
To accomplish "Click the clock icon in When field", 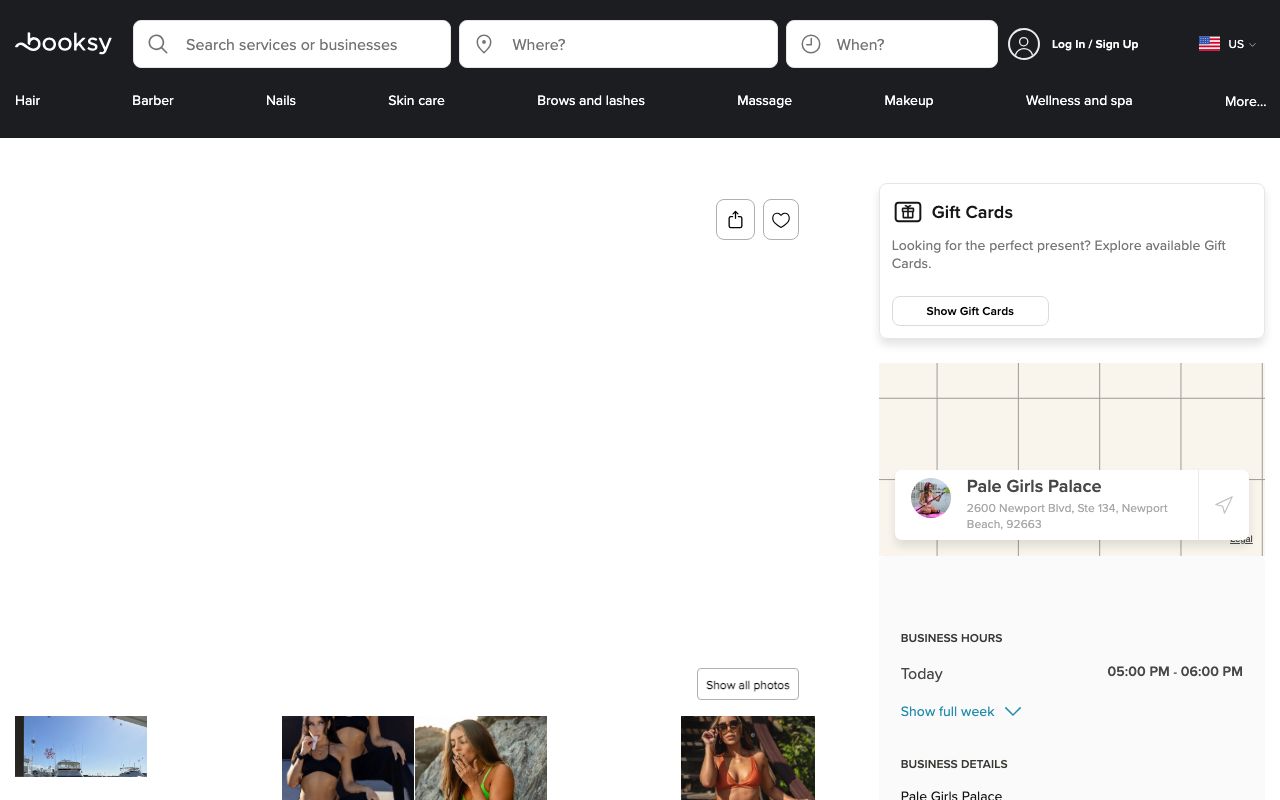I will 811,44.
